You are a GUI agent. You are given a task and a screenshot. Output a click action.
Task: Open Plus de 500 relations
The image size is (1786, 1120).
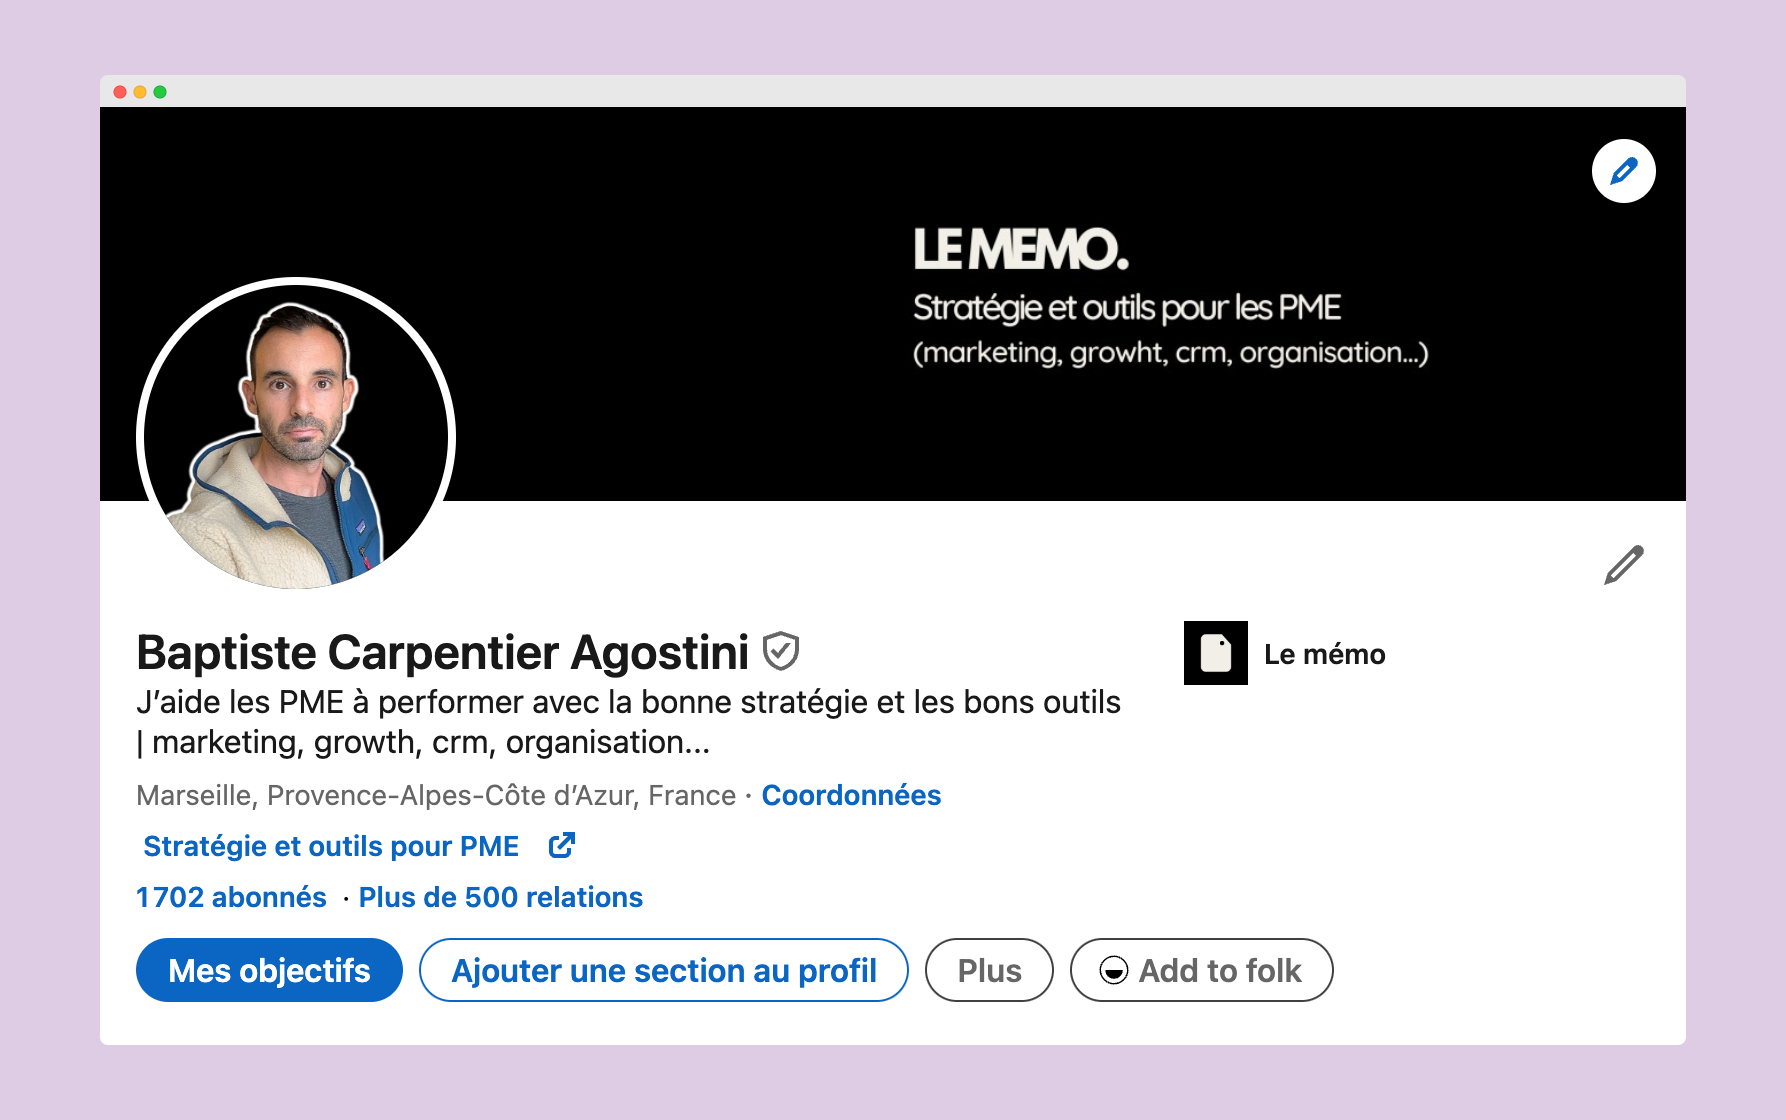point(500,897)
